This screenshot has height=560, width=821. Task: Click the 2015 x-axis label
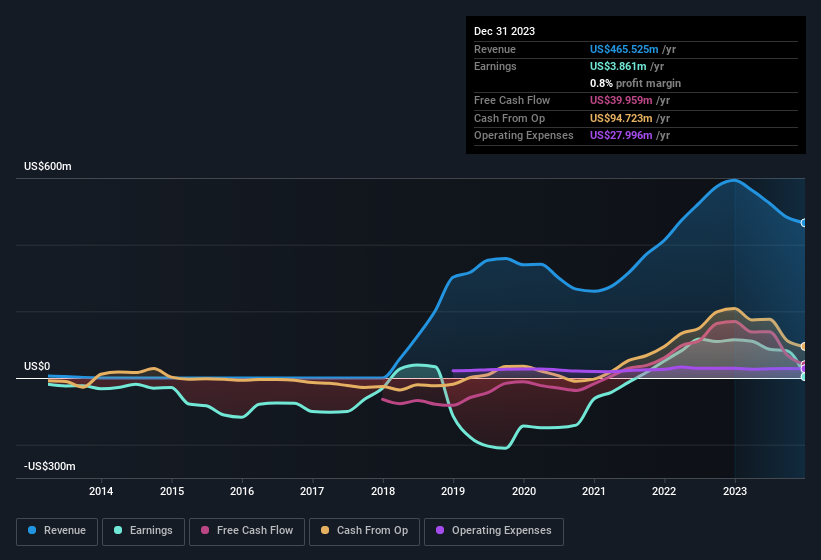point(172,491)
